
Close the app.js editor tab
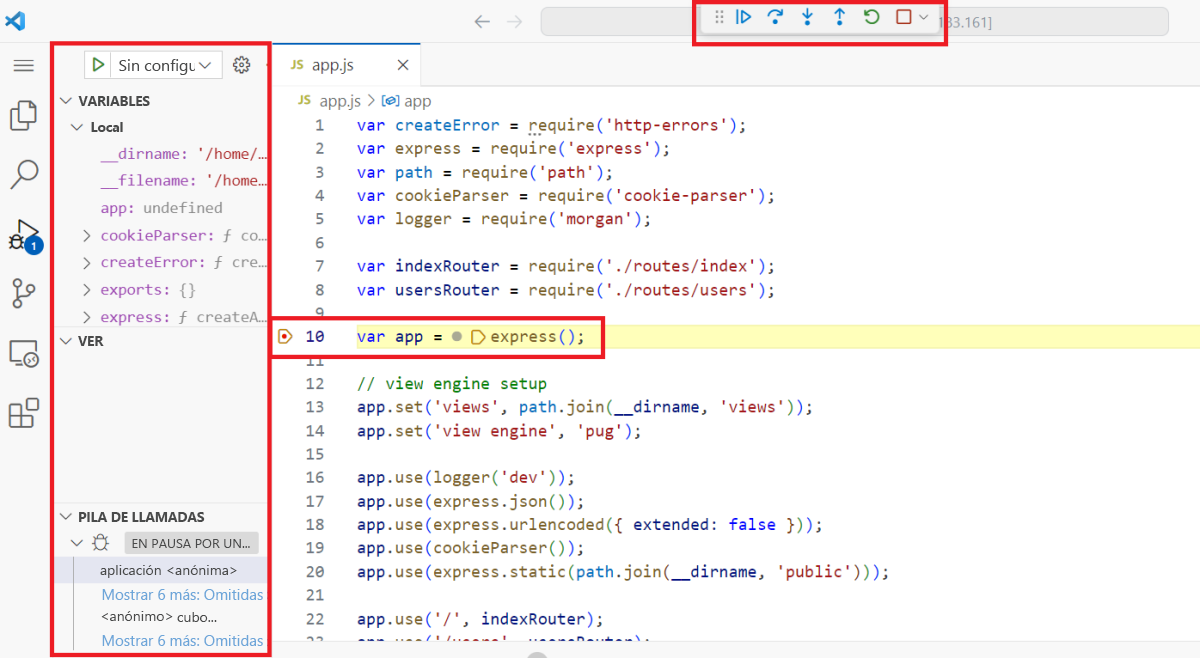tap(403, 65)
